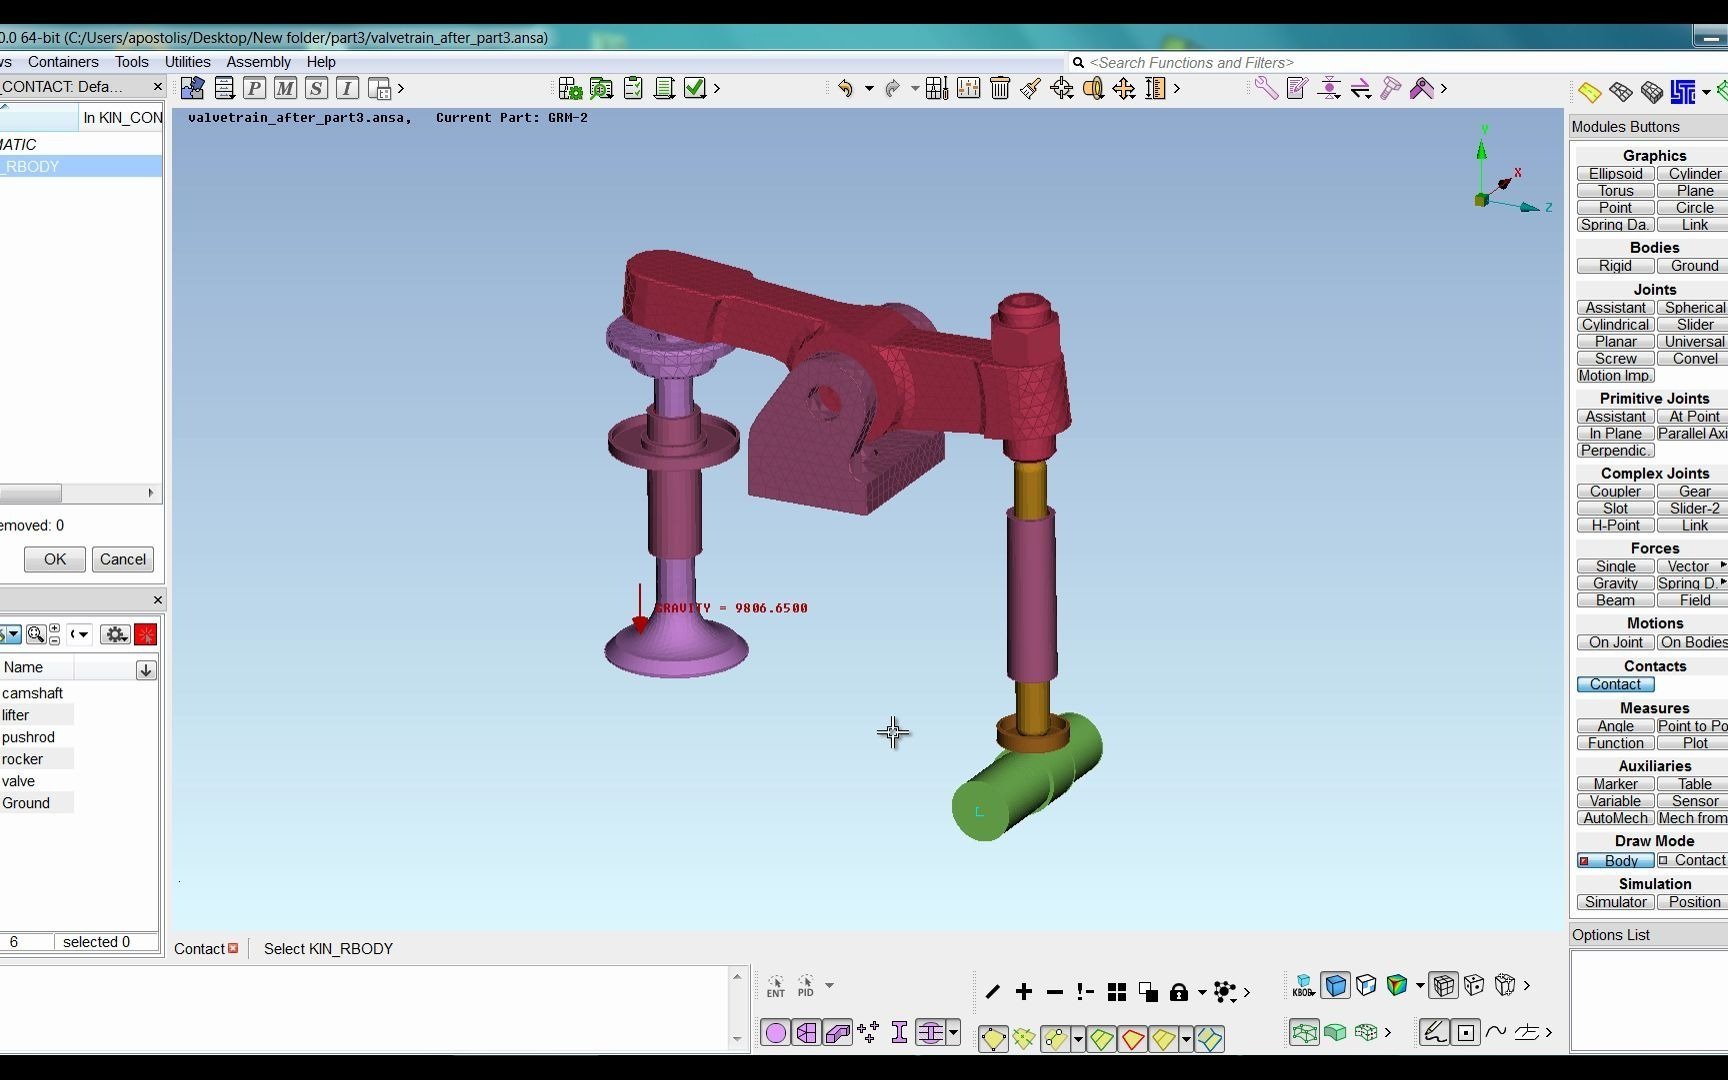Open the Name column sort dropdown
The image size is (1728, 1080).
click(x=146, y=670)
